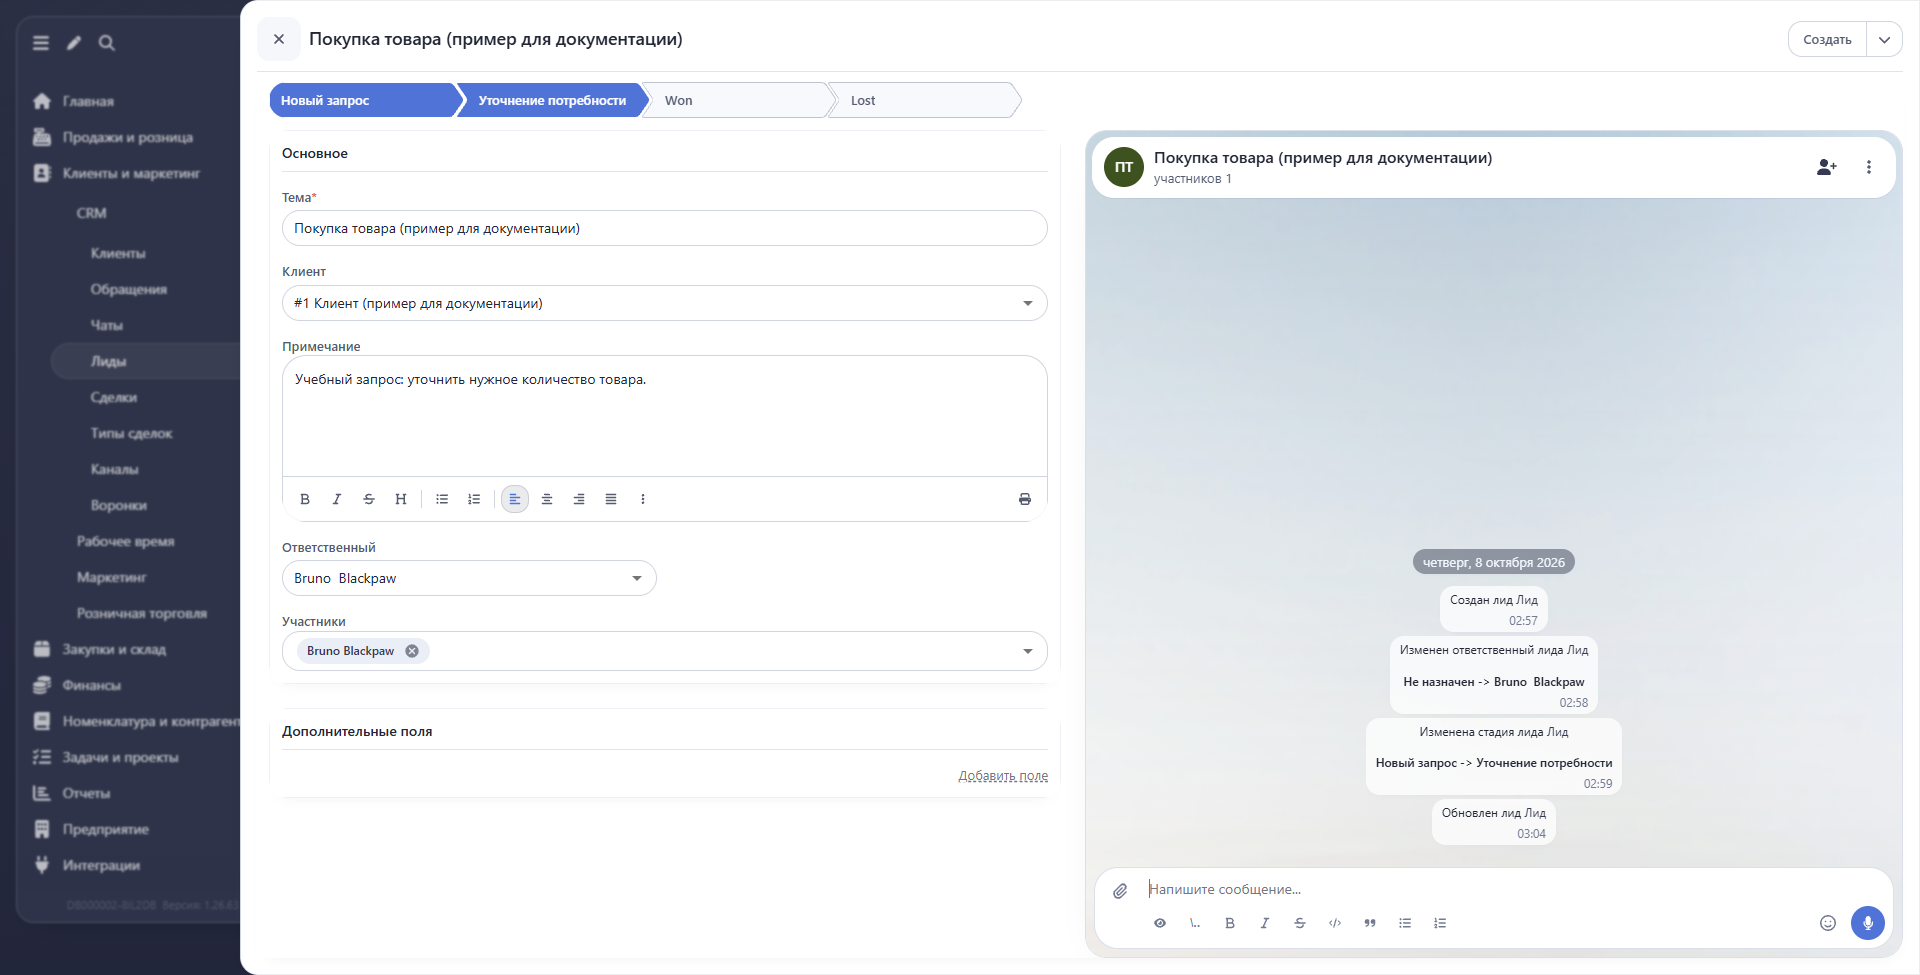The width and height of the screenshot is (1920, 975).
Task: Apply italic formatting in the note editor
Action: [x=337, y=499]
